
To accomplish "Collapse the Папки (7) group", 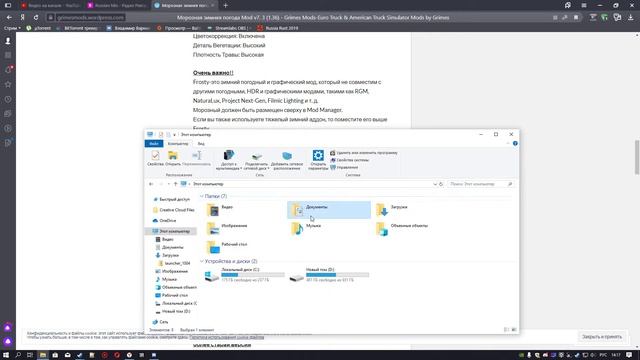I will pyautogui.click(x=202, y=196).
